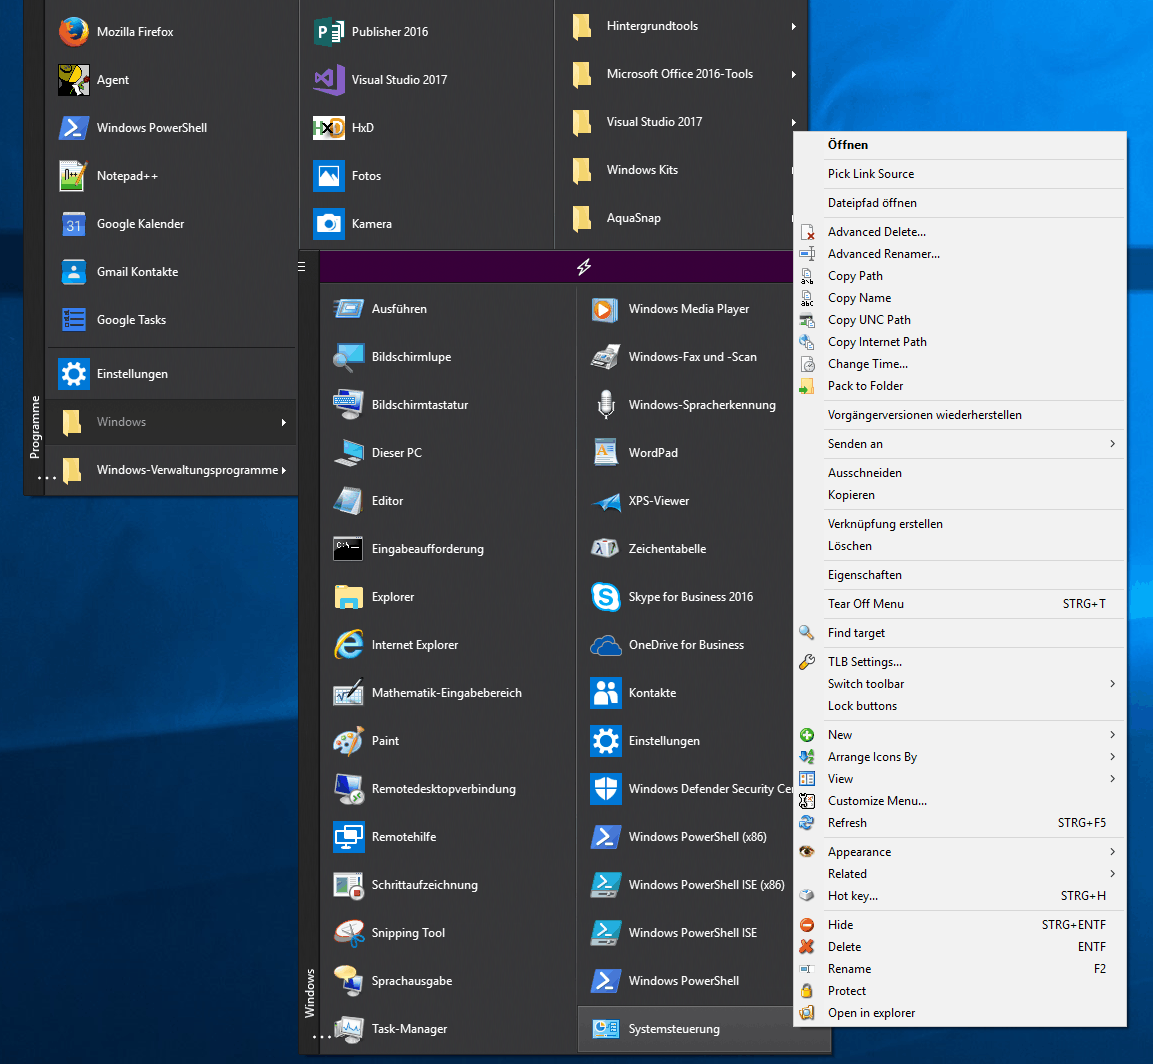Open Windows PowerShell in Programme menu

(172, 127)
